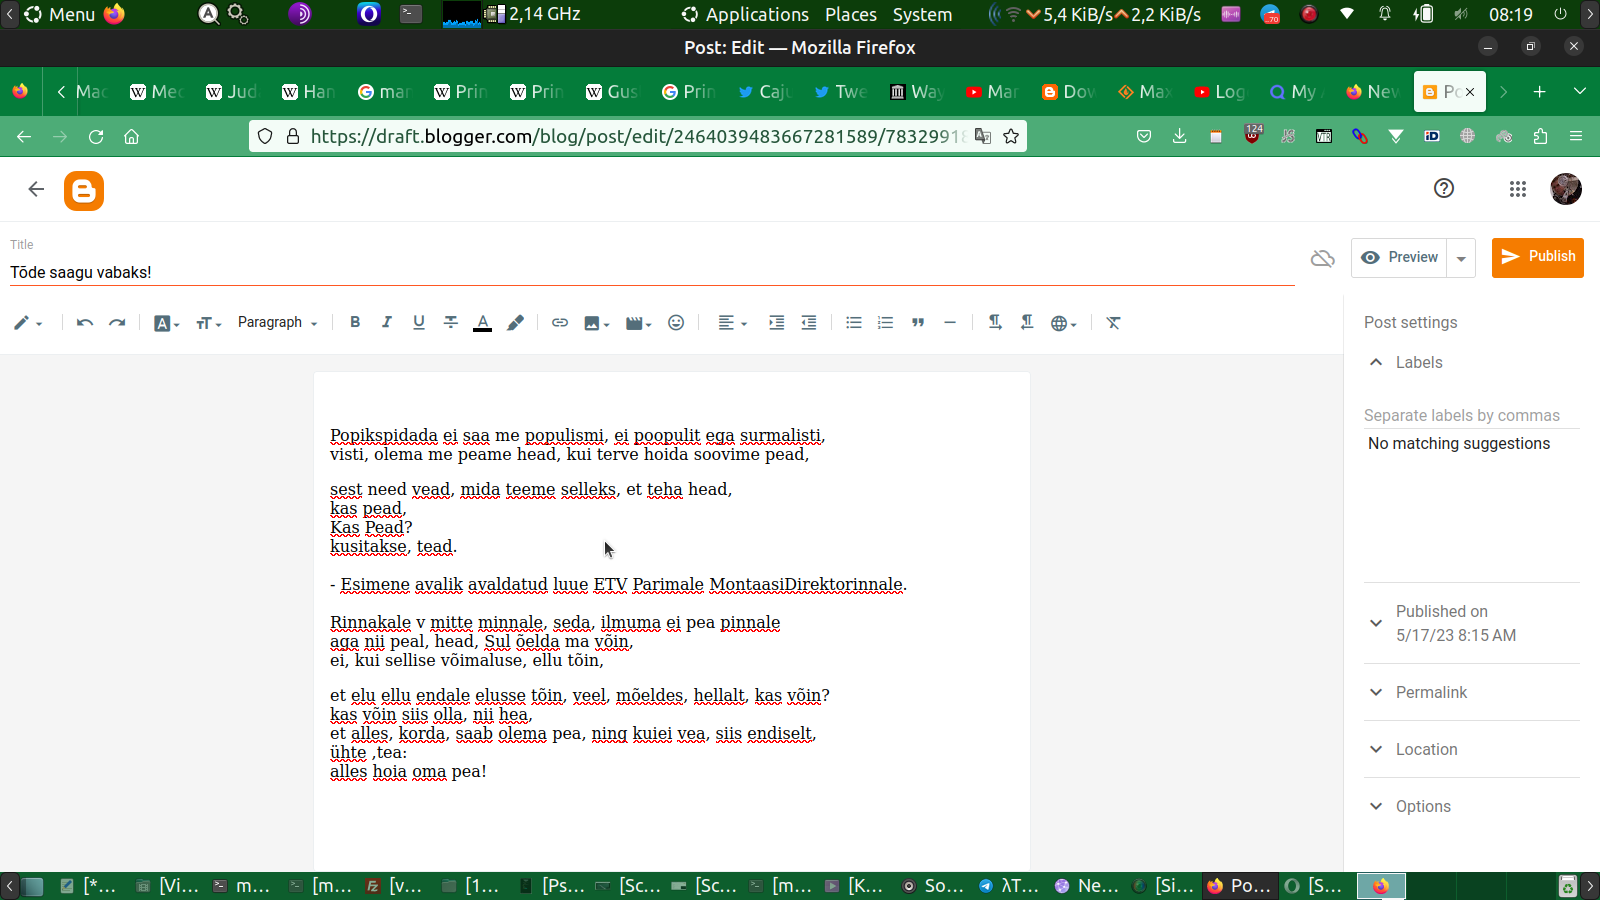
Task: Insert a numbered list
Action: coord(886,323)
